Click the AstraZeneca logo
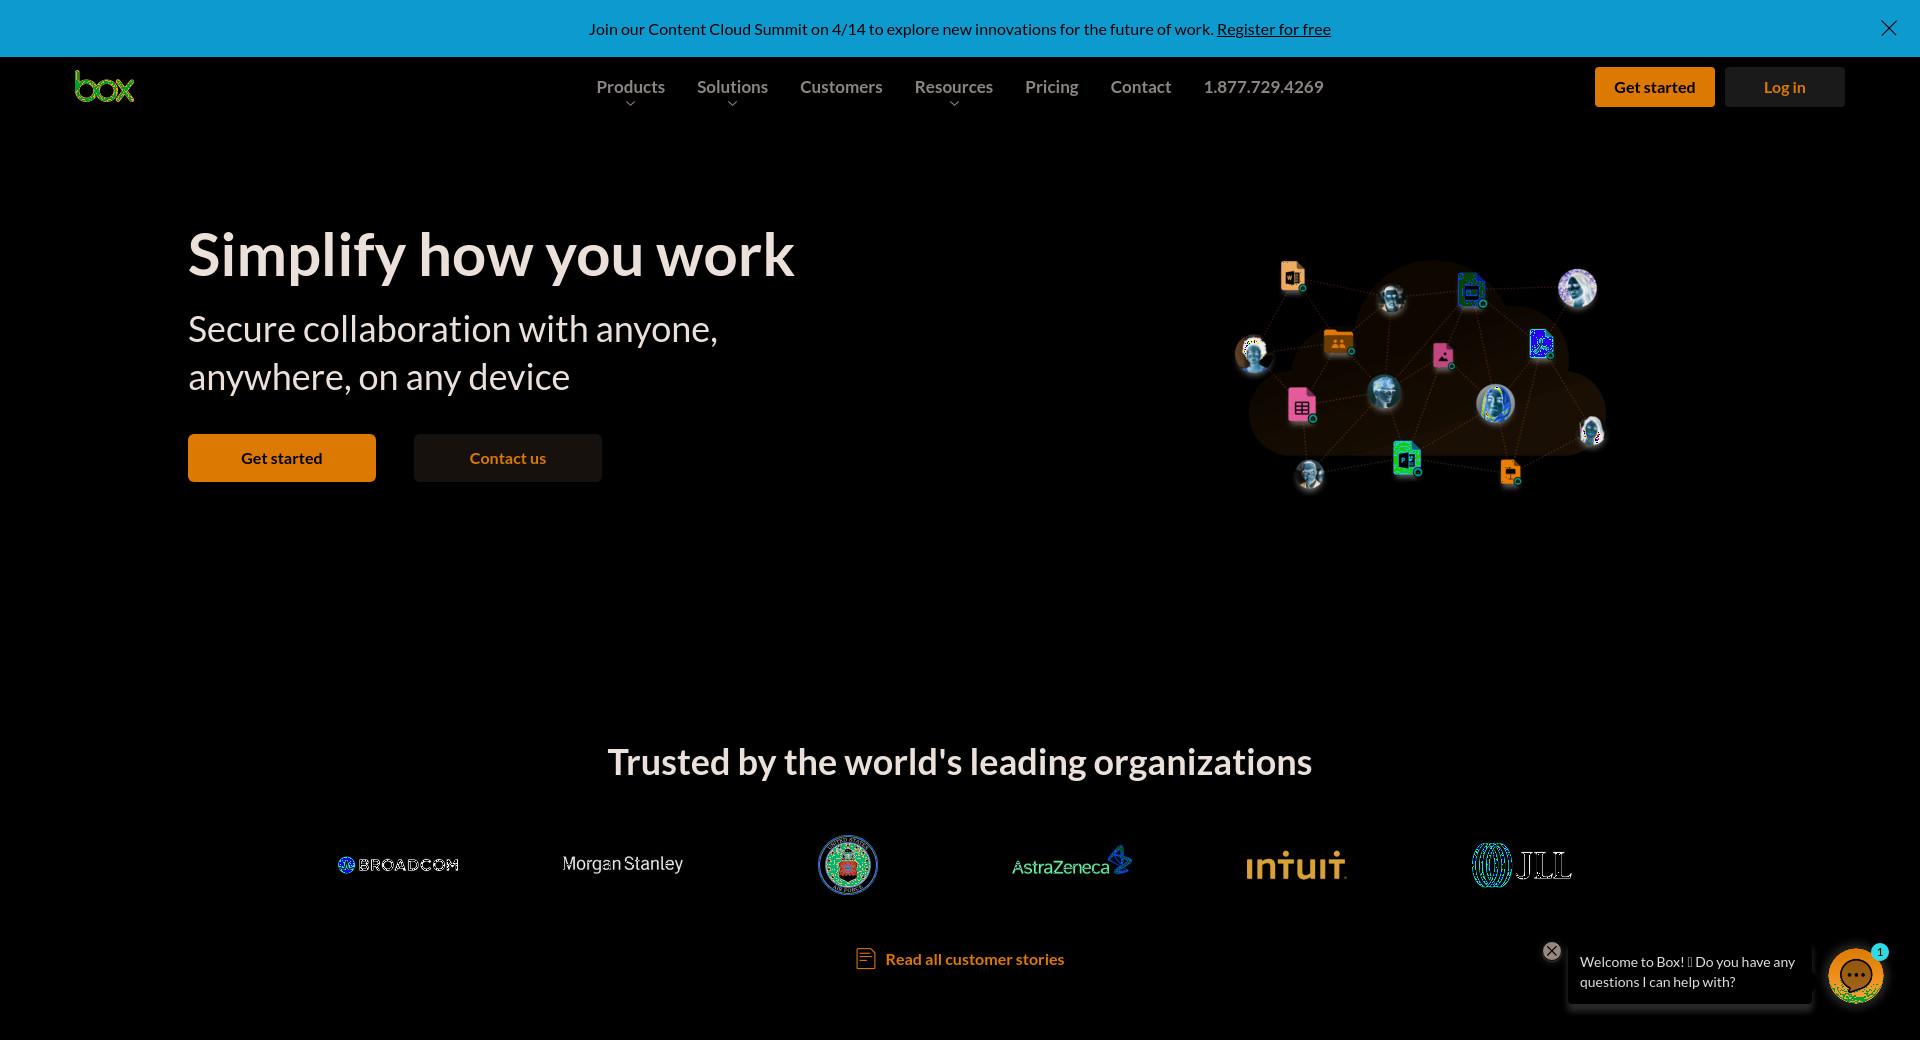The image size is (1920, 1040). tap(1071, 862)
